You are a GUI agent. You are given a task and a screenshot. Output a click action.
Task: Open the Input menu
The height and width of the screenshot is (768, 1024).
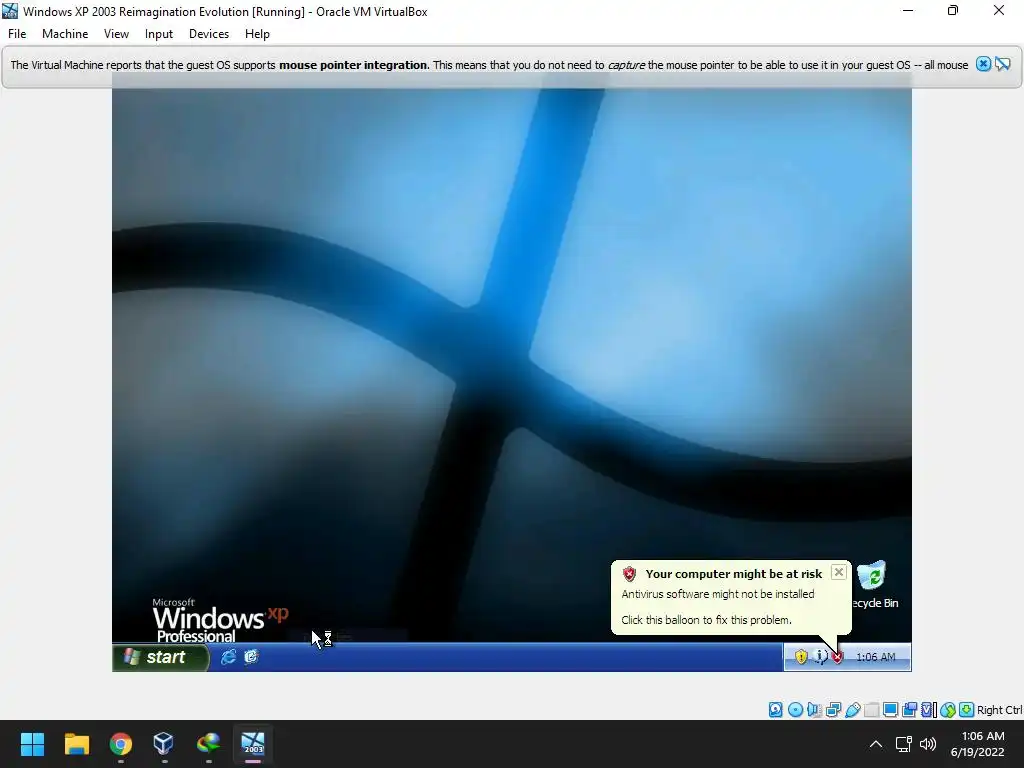click(x=159, y=34)
